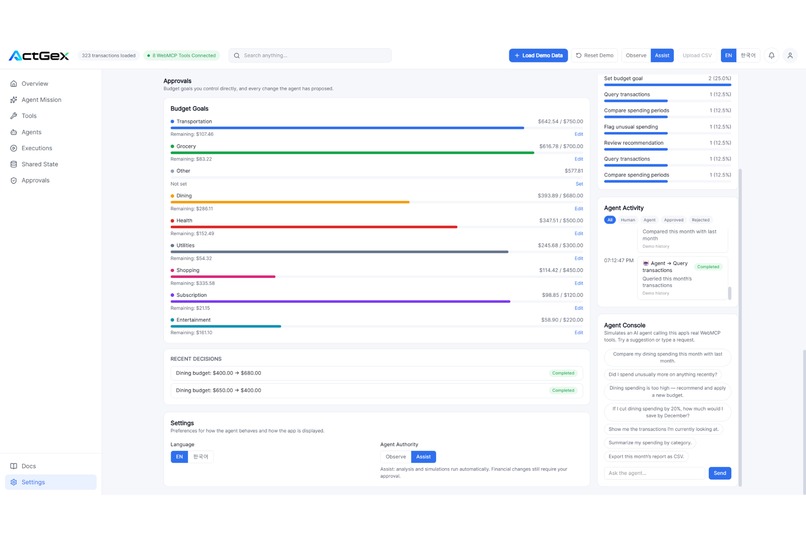Pick suggestion 'Did I spend unusually more on anything recently?'
This screenshot has height=537, width=806.
click(663, 374)
